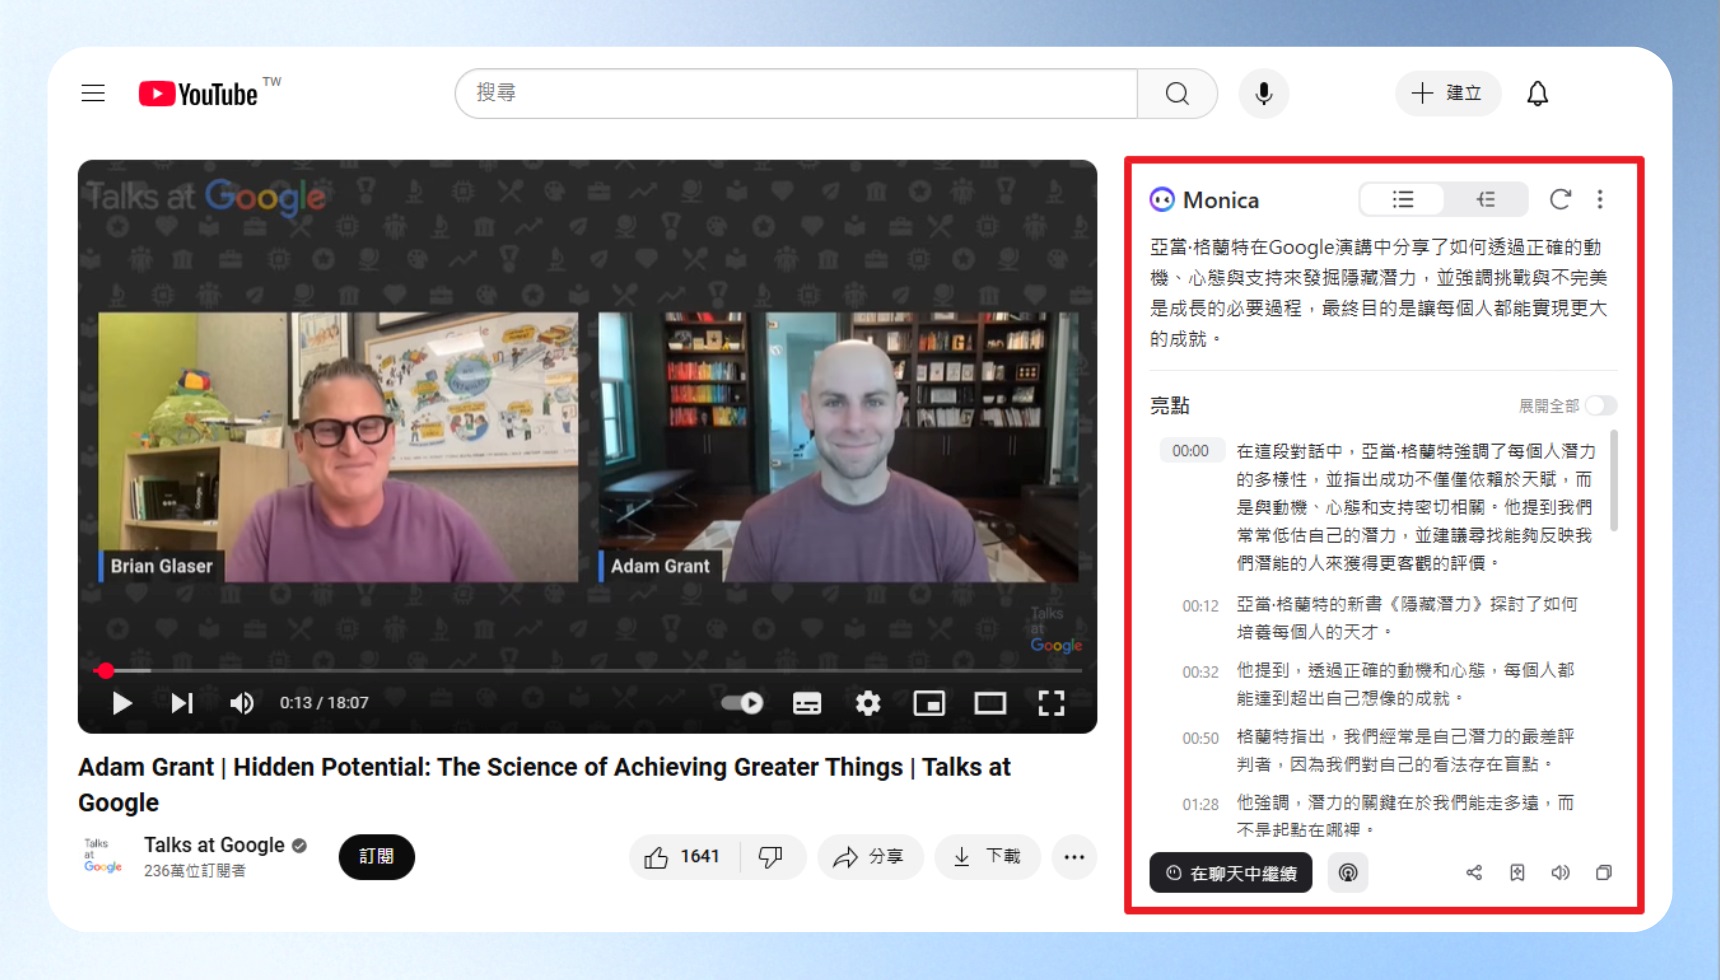Click the search field labeled 搜尋
This screenshot has height=980, width=1720.
tap(796, 93)
